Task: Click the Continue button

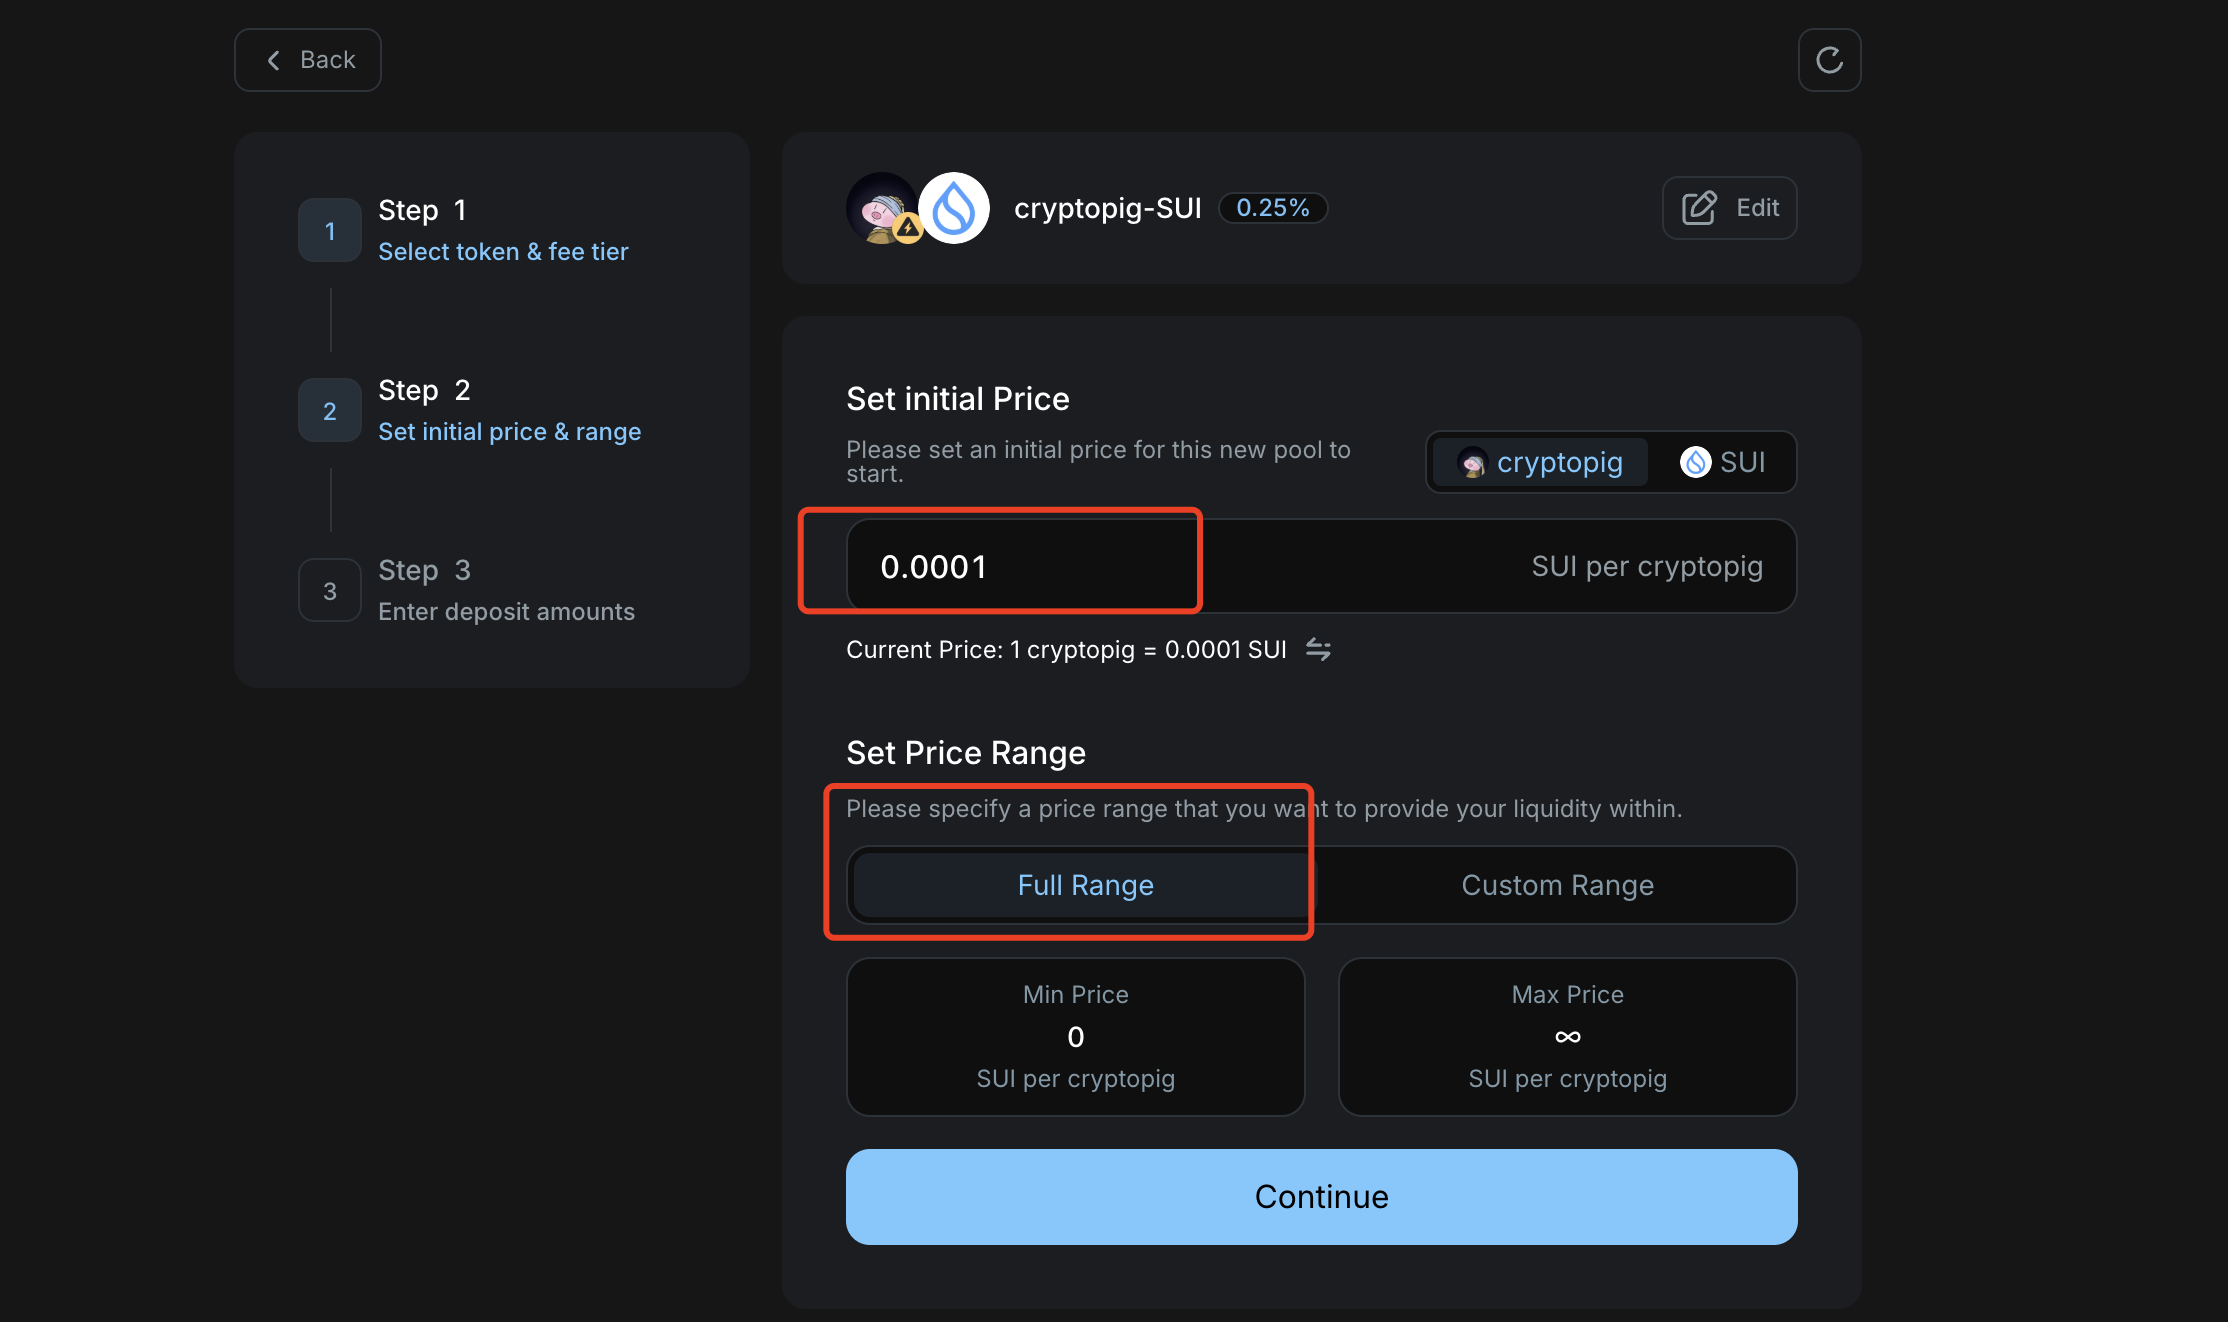Action: click(1321, 1196)
